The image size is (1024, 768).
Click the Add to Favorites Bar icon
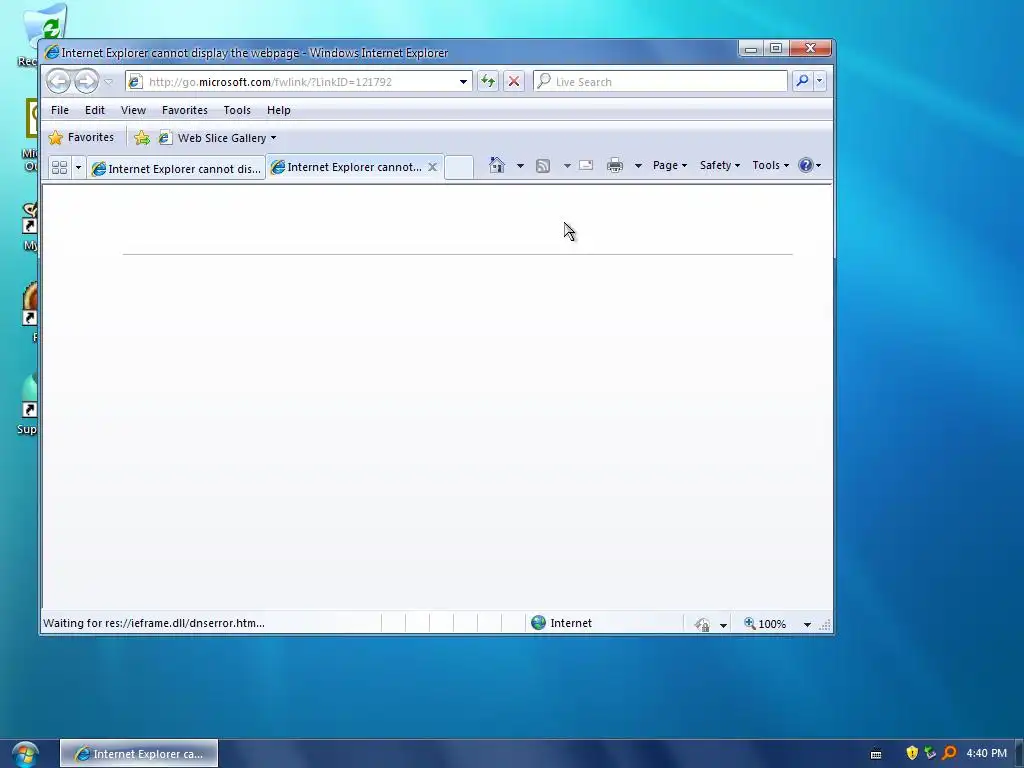(142, 137)
